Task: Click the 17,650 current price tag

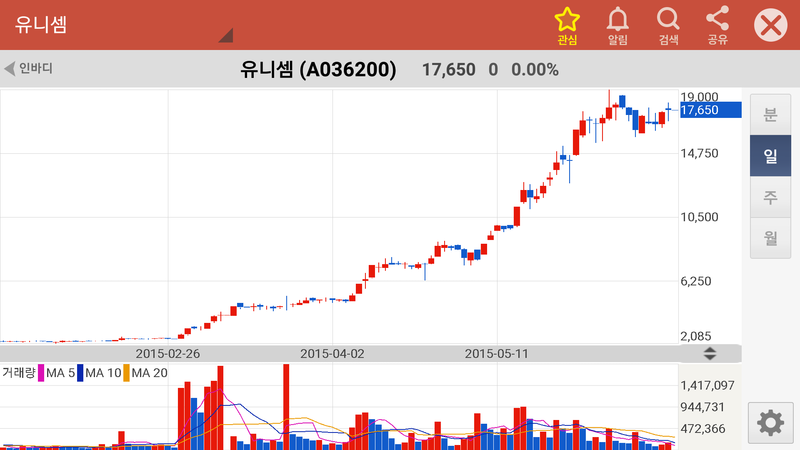Action: [x=709, y=110]
